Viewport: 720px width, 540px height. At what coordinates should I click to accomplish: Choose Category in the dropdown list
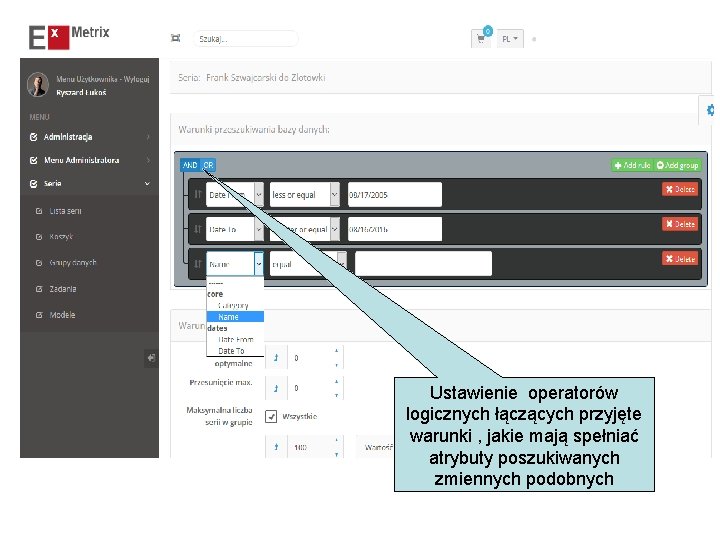233,305
